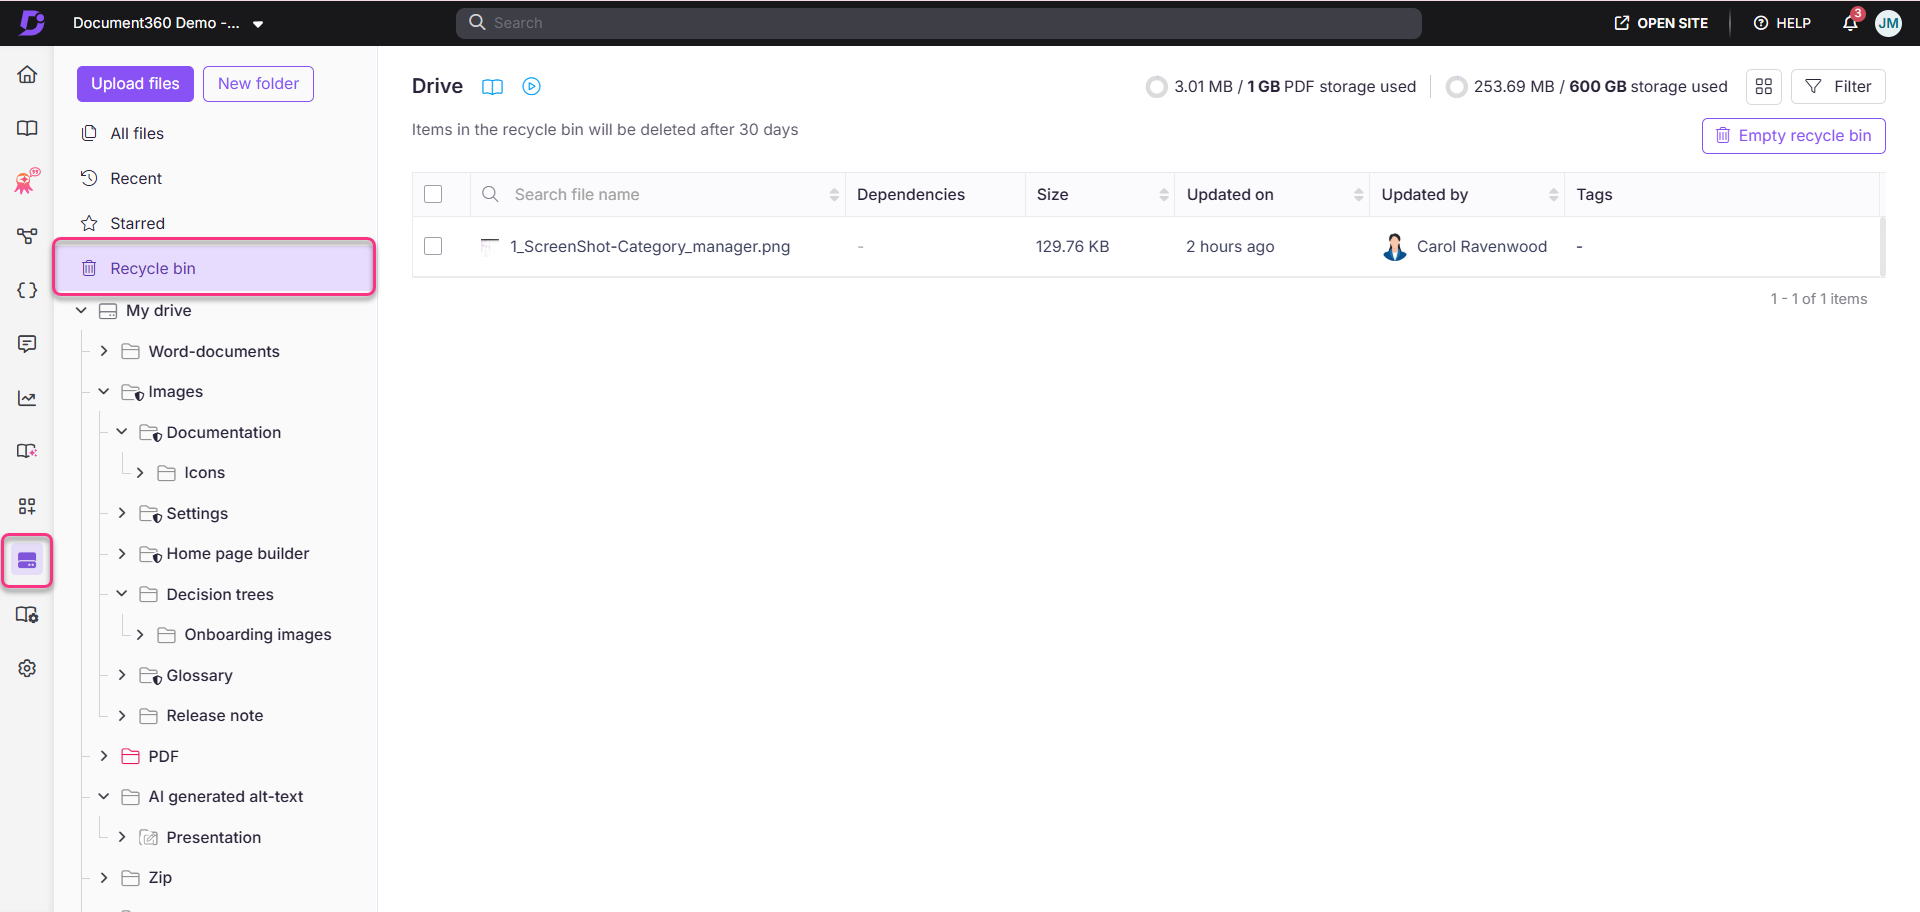Expand the Decision trees folder
The image size is (1920, 912).
tap(121, 593)
